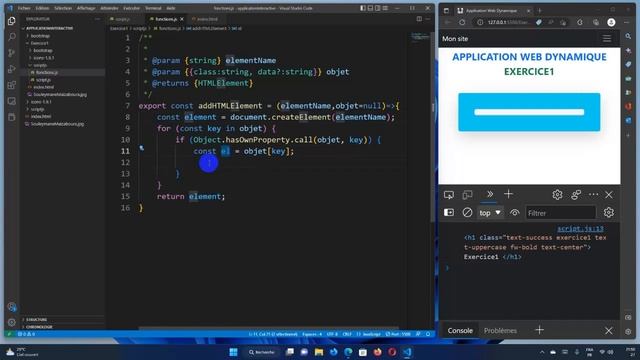Screen dimensions: 640x360
Task: Select the Console tab in DevTools drawer
Action: point(460,331)
